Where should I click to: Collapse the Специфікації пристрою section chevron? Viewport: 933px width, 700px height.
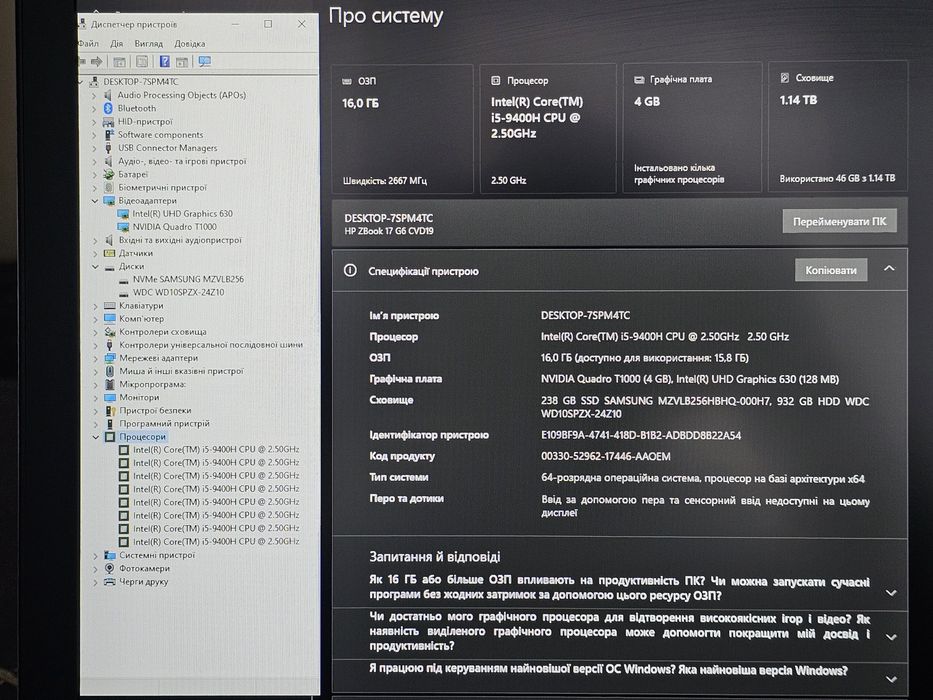(889, 268)
